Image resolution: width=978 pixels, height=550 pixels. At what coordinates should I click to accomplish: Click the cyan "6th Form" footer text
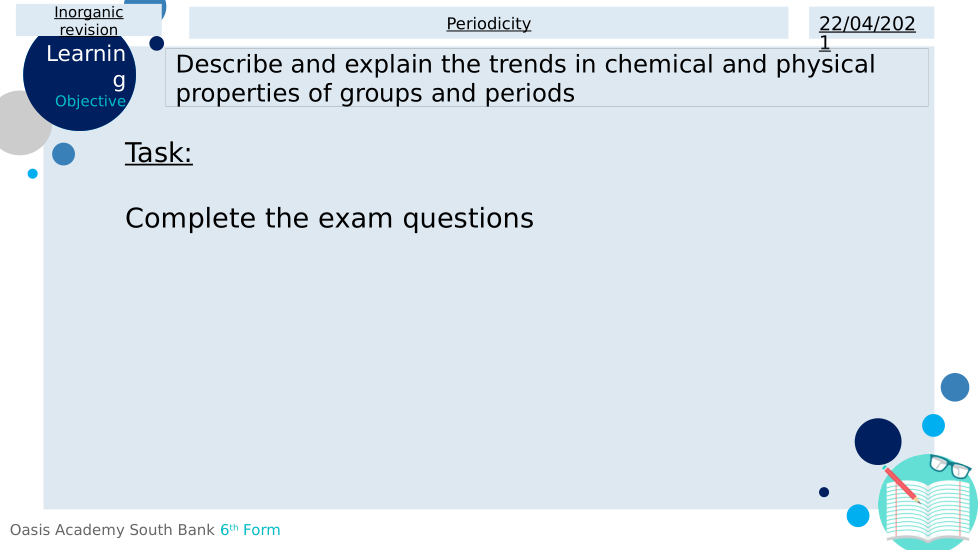pos(250,530)
